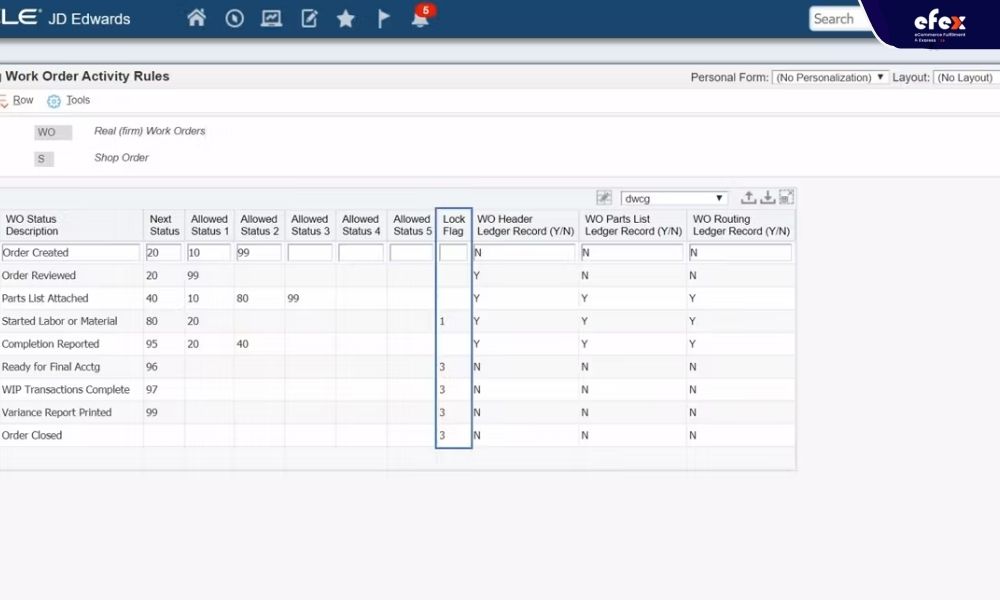This screenshot has width=1000, height=600.
Task: Open the Personal Form dropdown
Action: click(830, 77)
